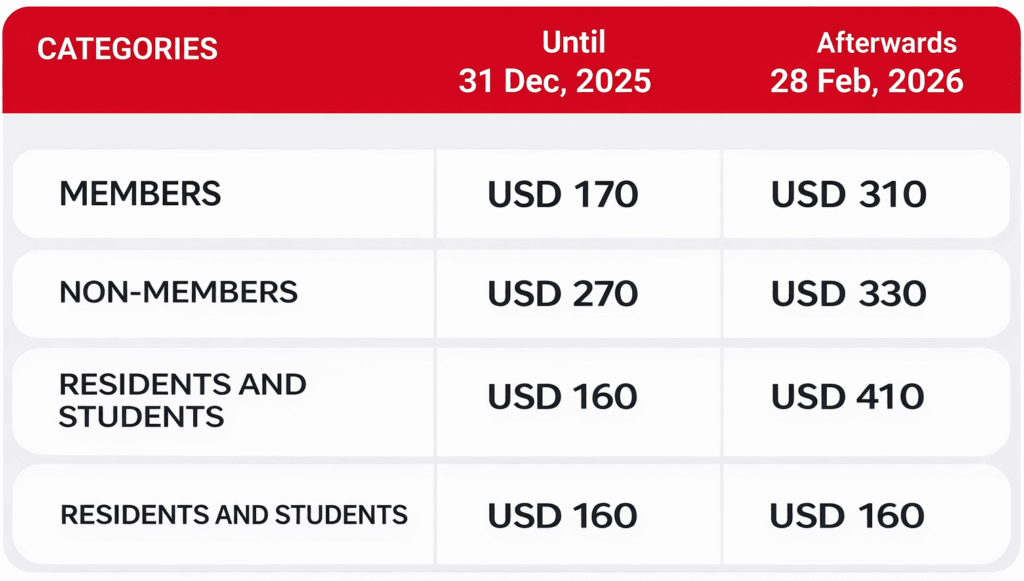Click USD 160 left of USD 410
The width and height of the screenshot is (1024, 581).
(x=563, y=397)
